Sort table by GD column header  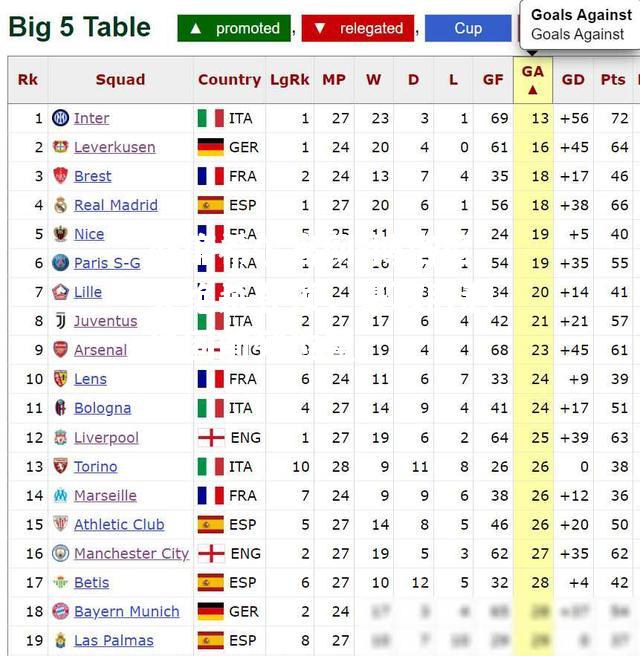click(x=573, y=79)
